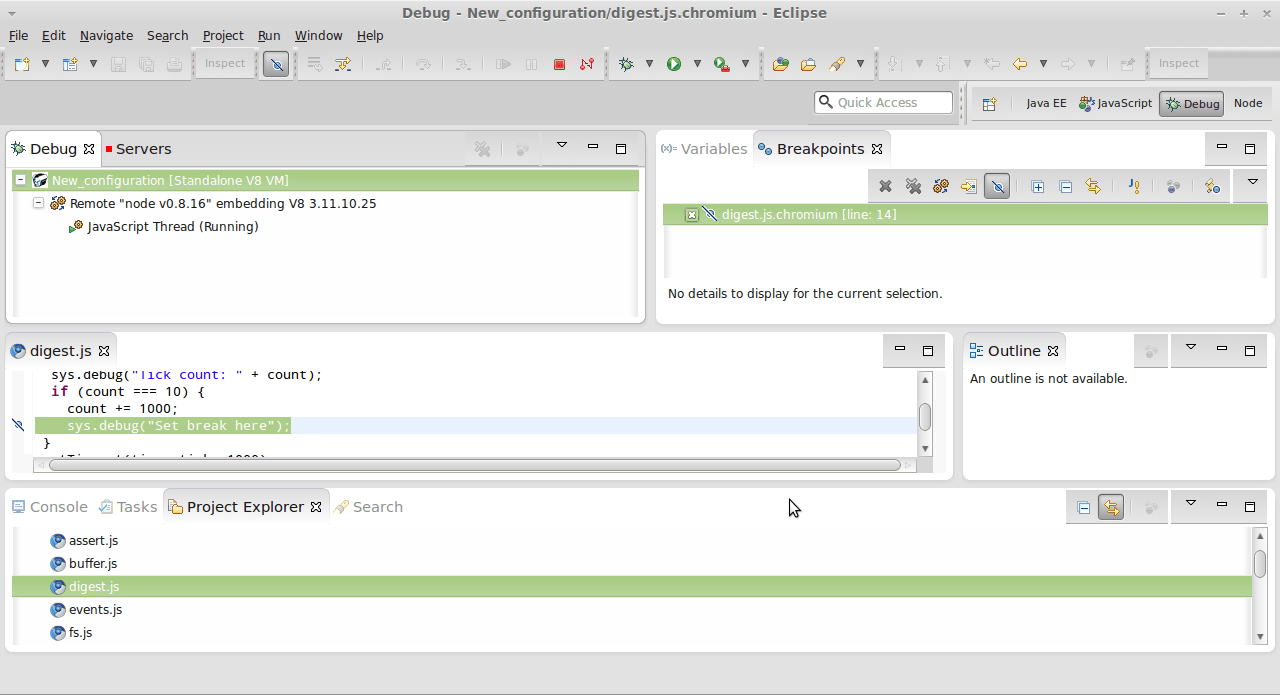Open the New dropdown arrow in toolbar

click(45, 64)
